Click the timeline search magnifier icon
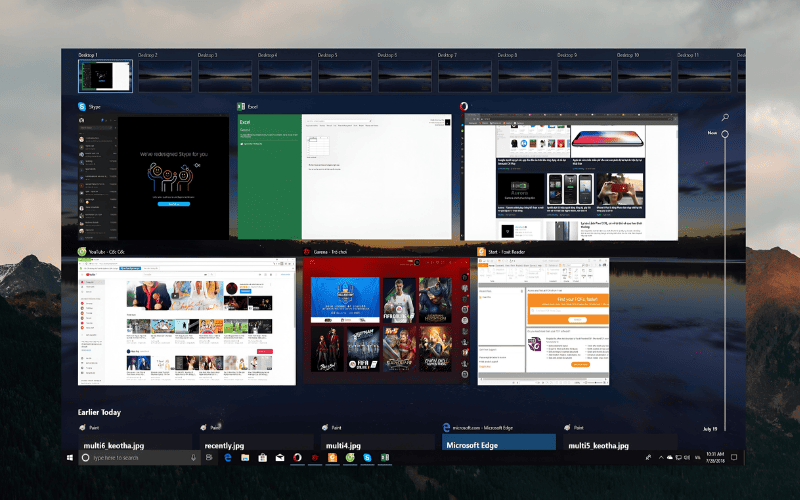Viewport: 800px width, 500px height. (725, 117)
